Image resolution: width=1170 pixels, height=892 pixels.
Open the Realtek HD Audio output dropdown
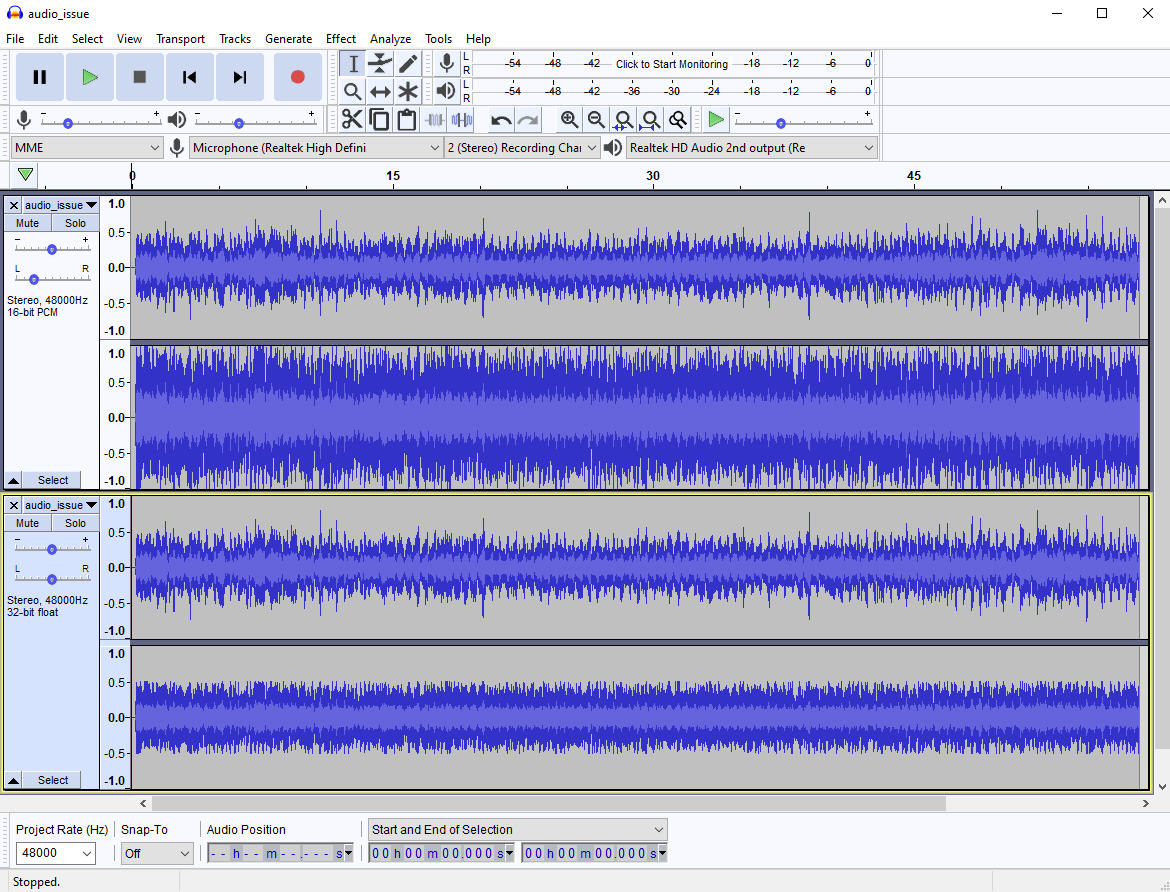(x=751, y=148)
